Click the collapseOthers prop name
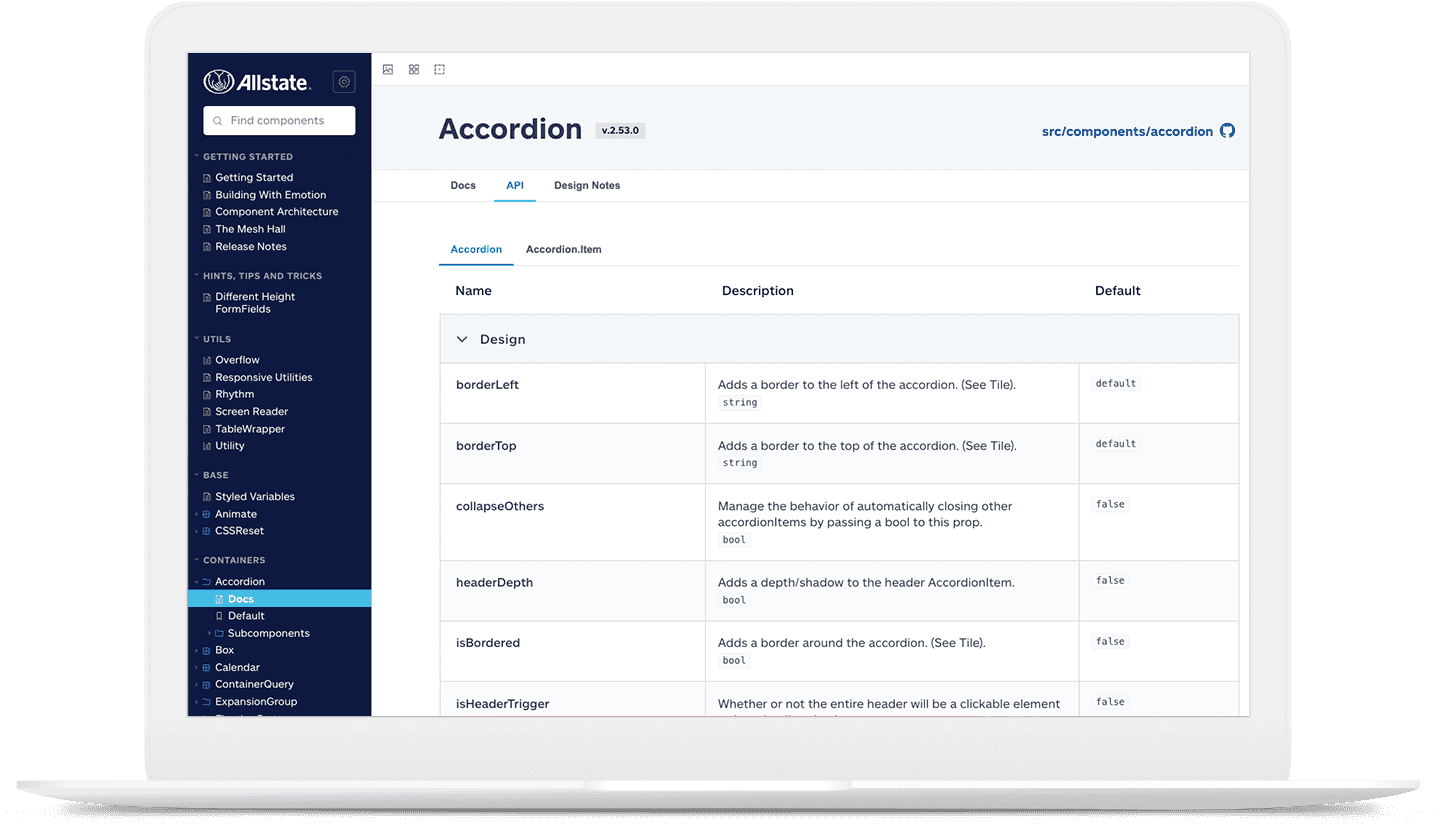The image size is (1441, 826). tap(500, 506)
